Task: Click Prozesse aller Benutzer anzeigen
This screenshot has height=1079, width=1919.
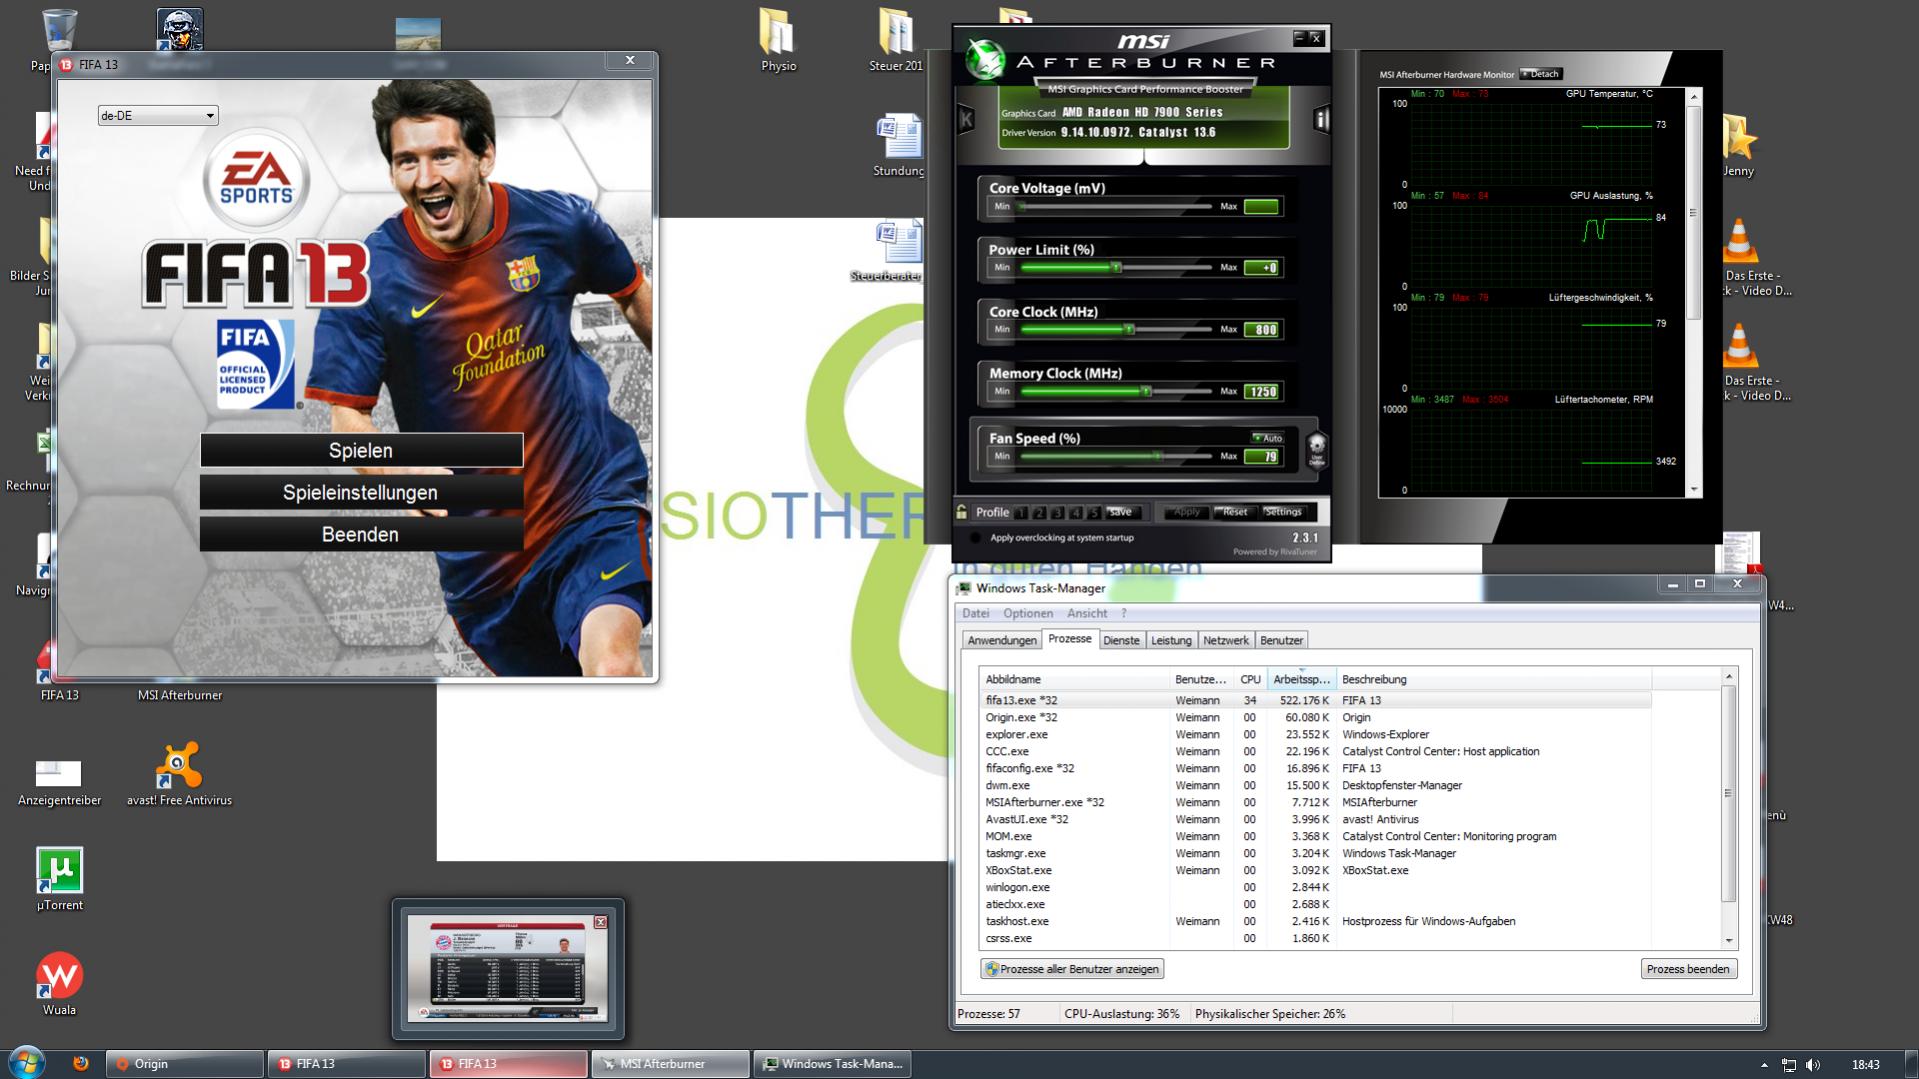Action: pos(1072,969)
